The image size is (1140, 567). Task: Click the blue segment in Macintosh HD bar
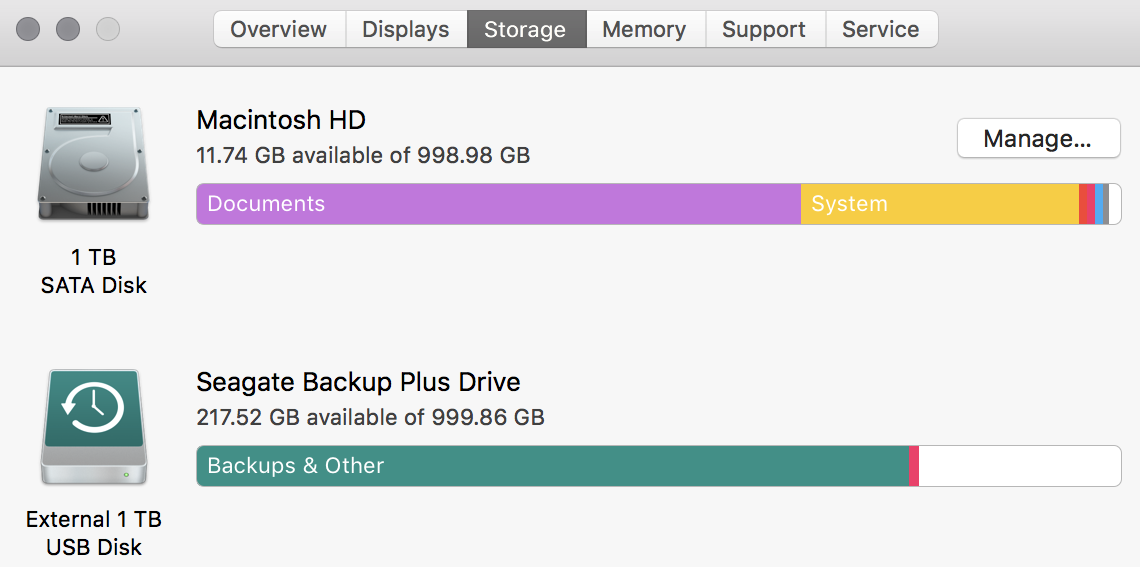1100,204
